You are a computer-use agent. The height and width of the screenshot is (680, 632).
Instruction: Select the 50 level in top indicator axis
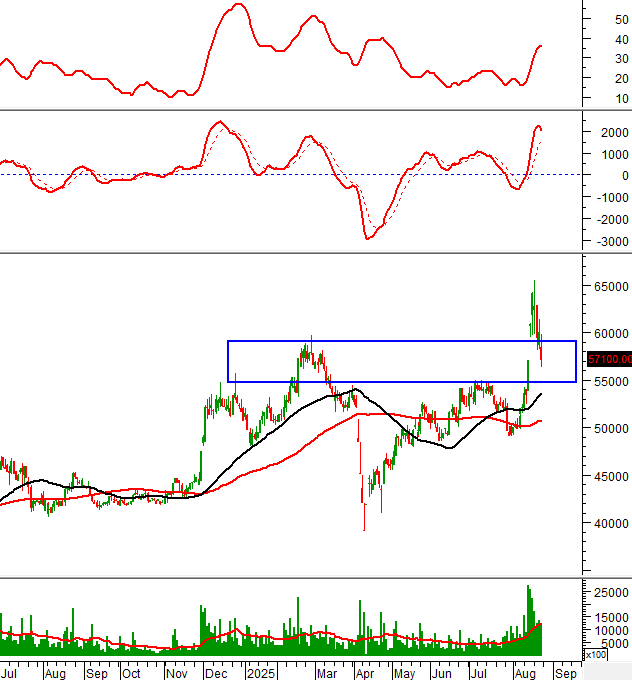point(622,20)
